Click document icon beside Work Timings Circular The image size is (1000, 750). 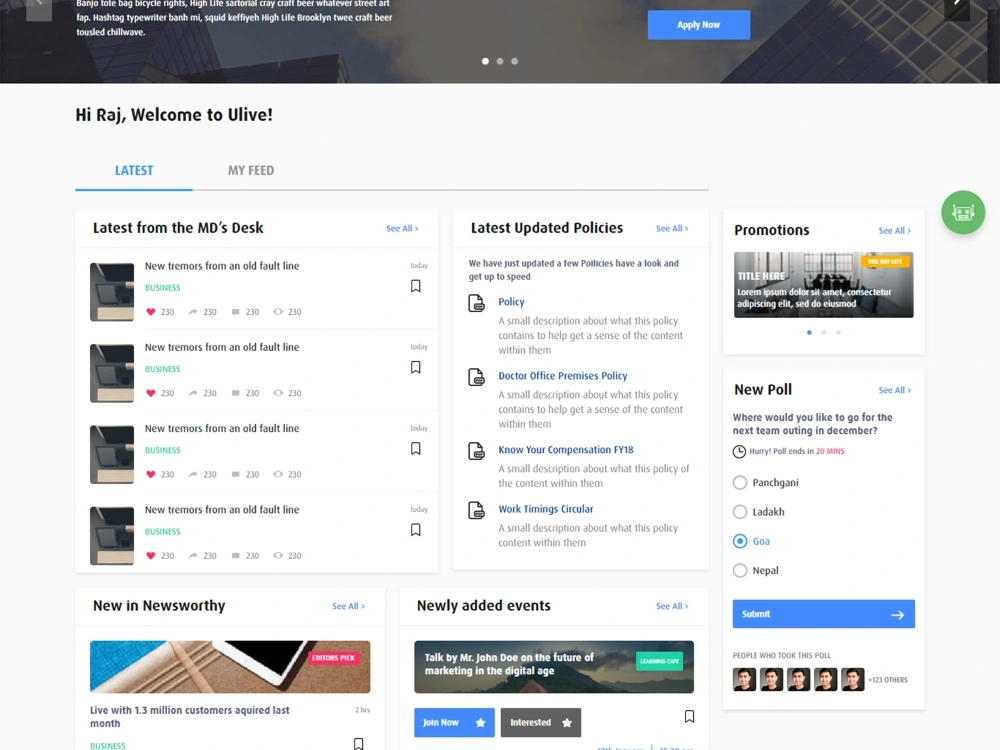(476, 510)
